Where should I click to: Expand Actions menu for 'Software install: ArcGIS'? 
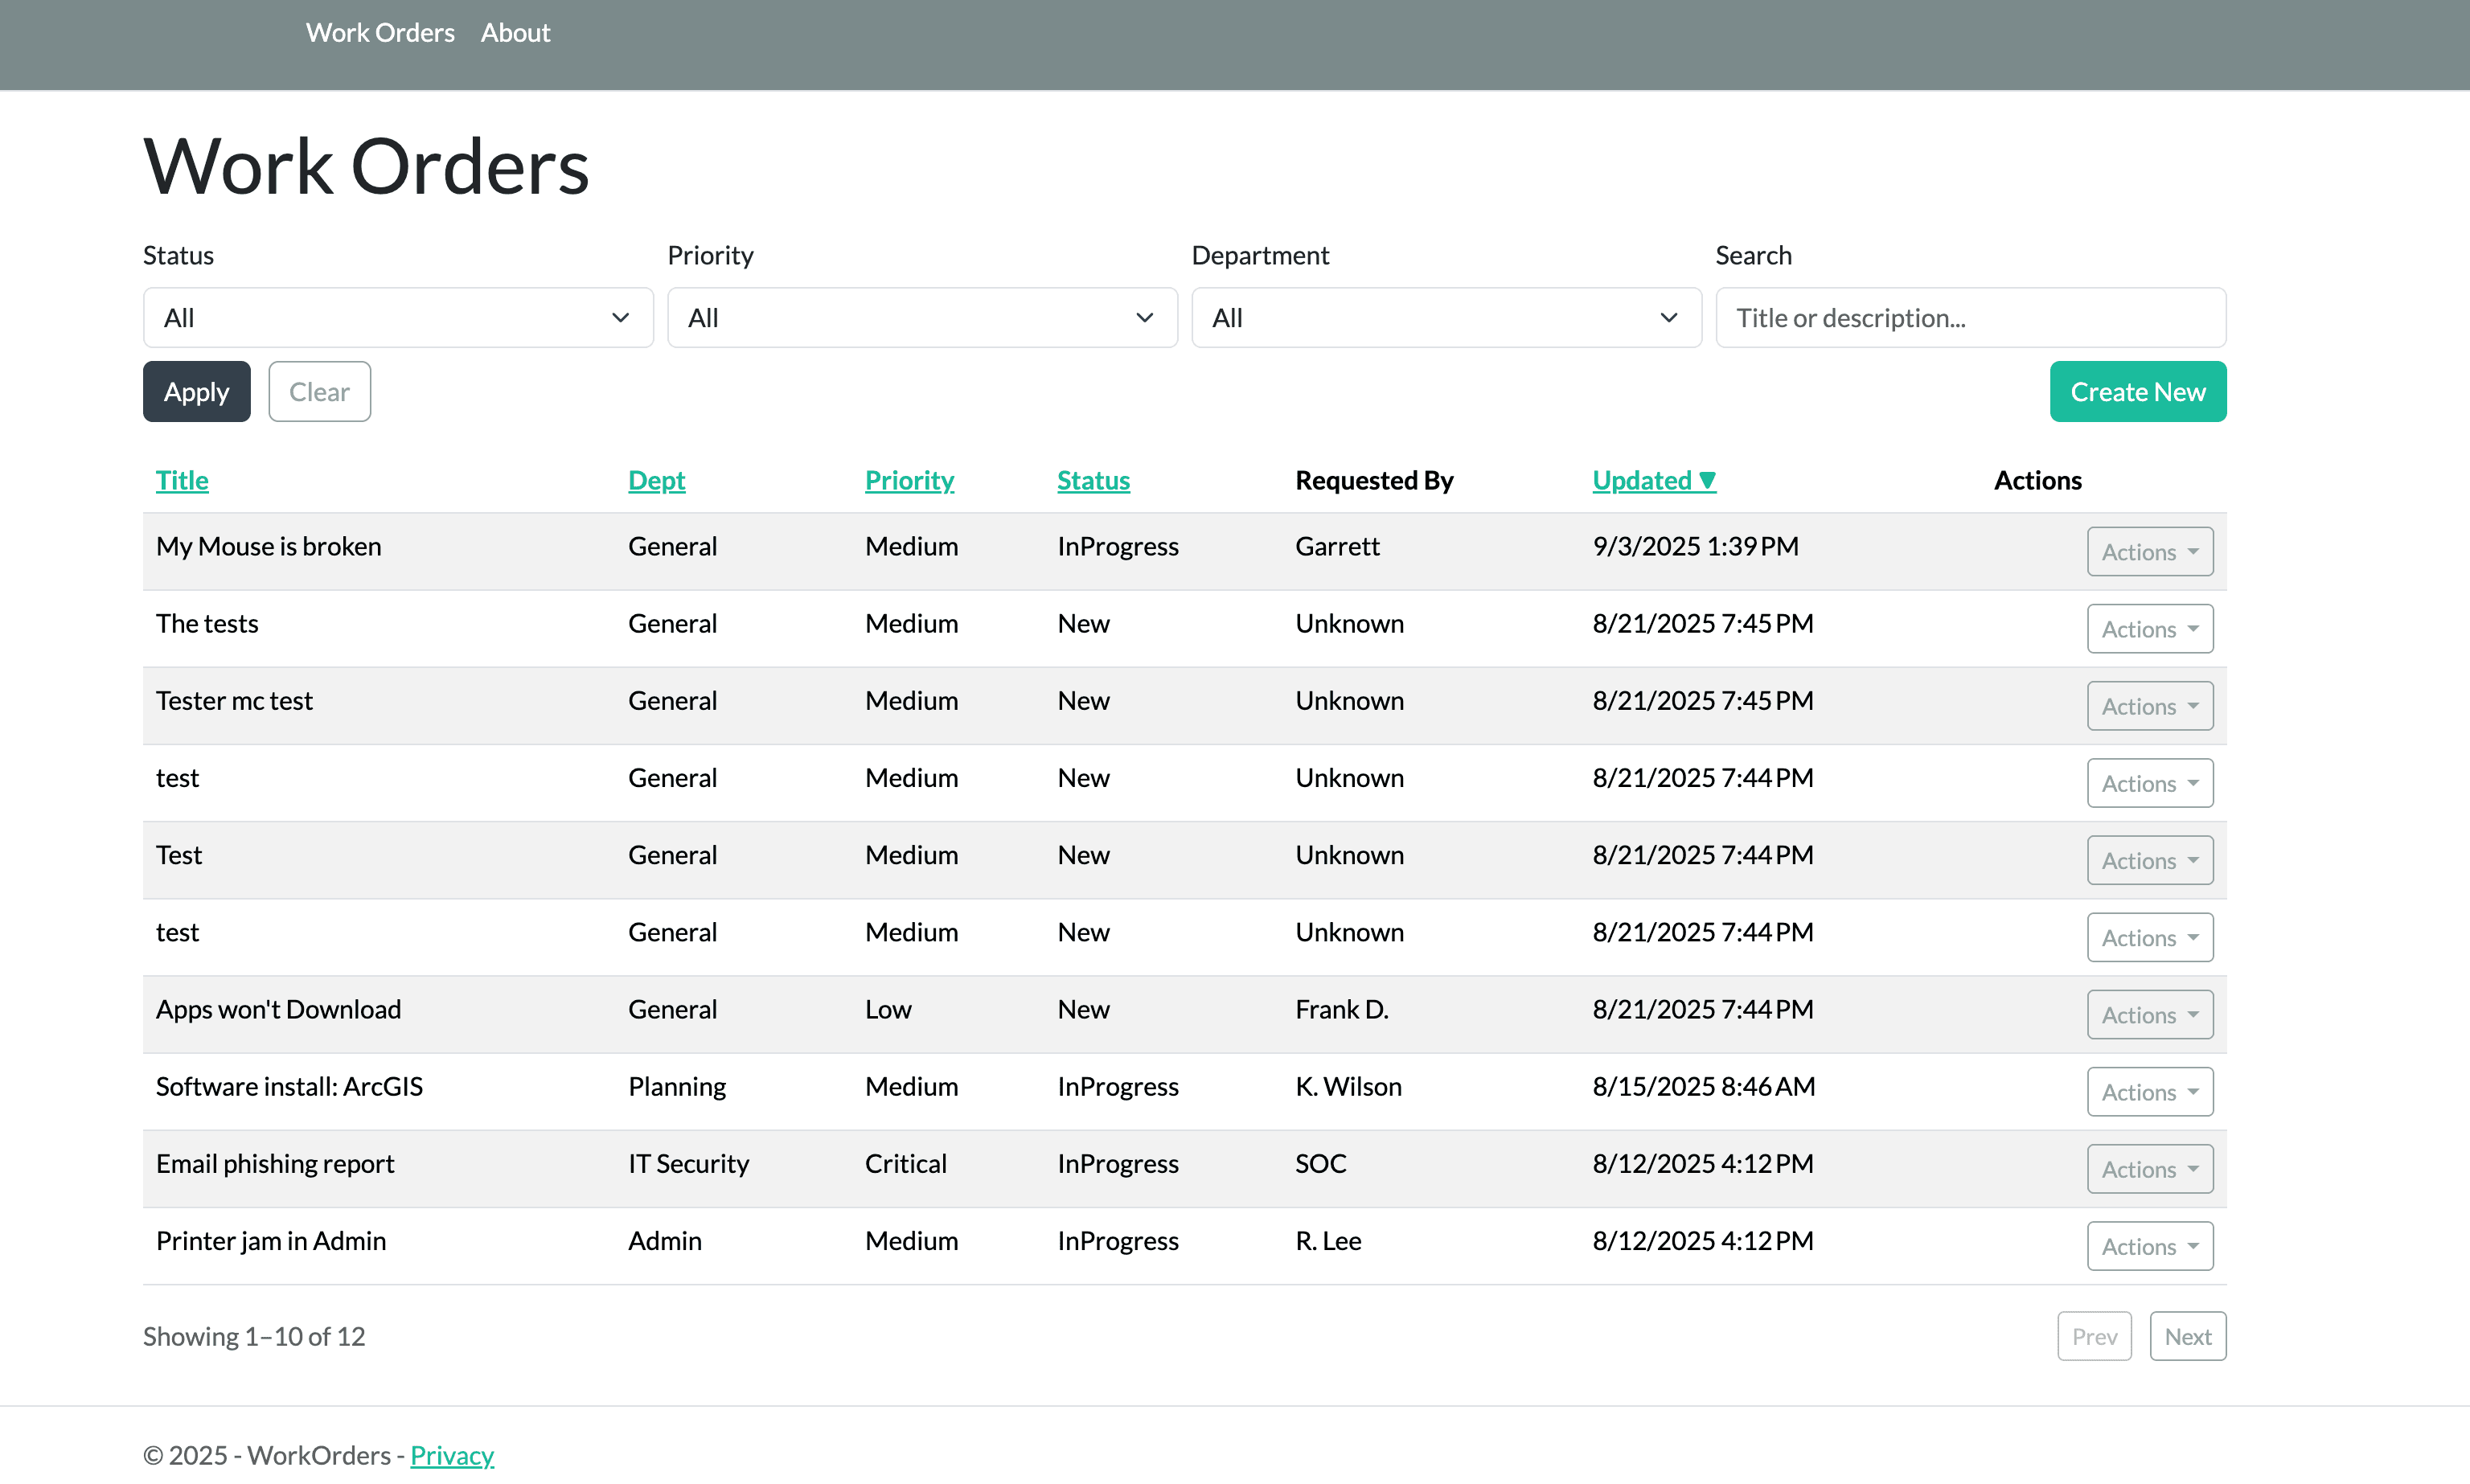coord(2149,1091)
